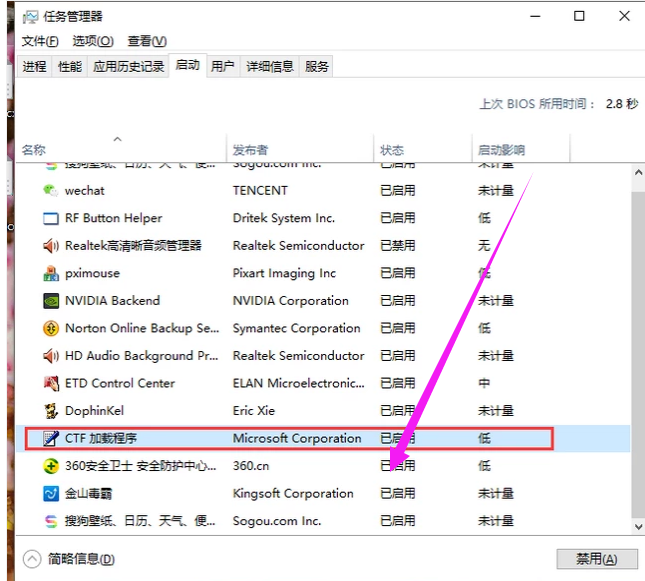Select the NVIDIA Backend icon
This screenshot has height=581, width=645.
(51, 300)
